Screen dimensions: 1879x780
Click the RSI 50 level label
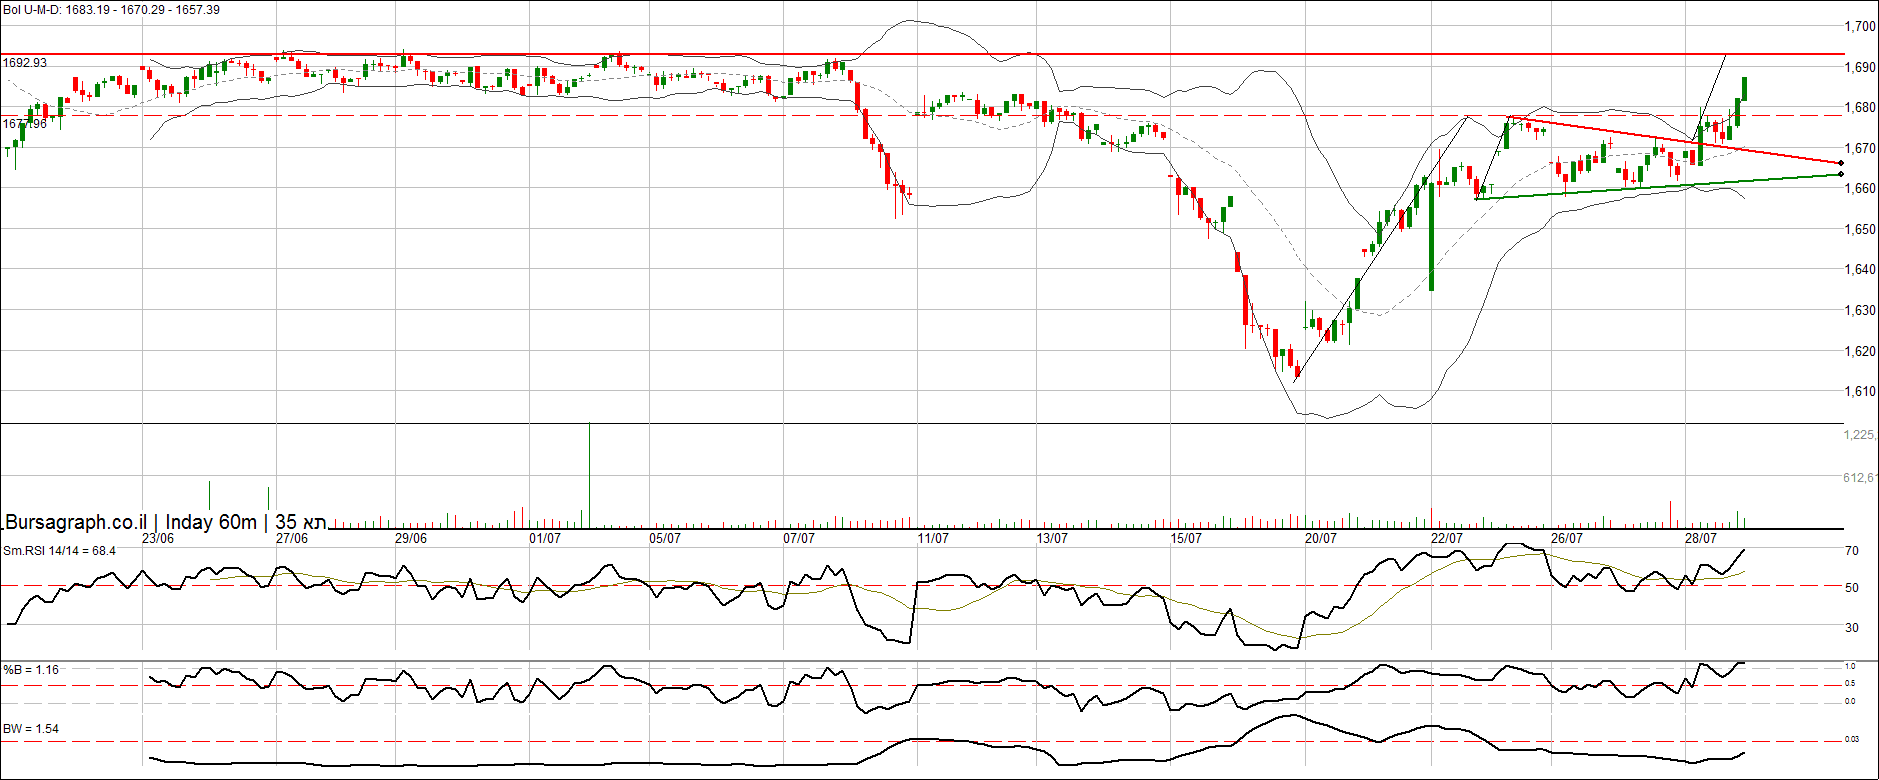(1852, 588)
